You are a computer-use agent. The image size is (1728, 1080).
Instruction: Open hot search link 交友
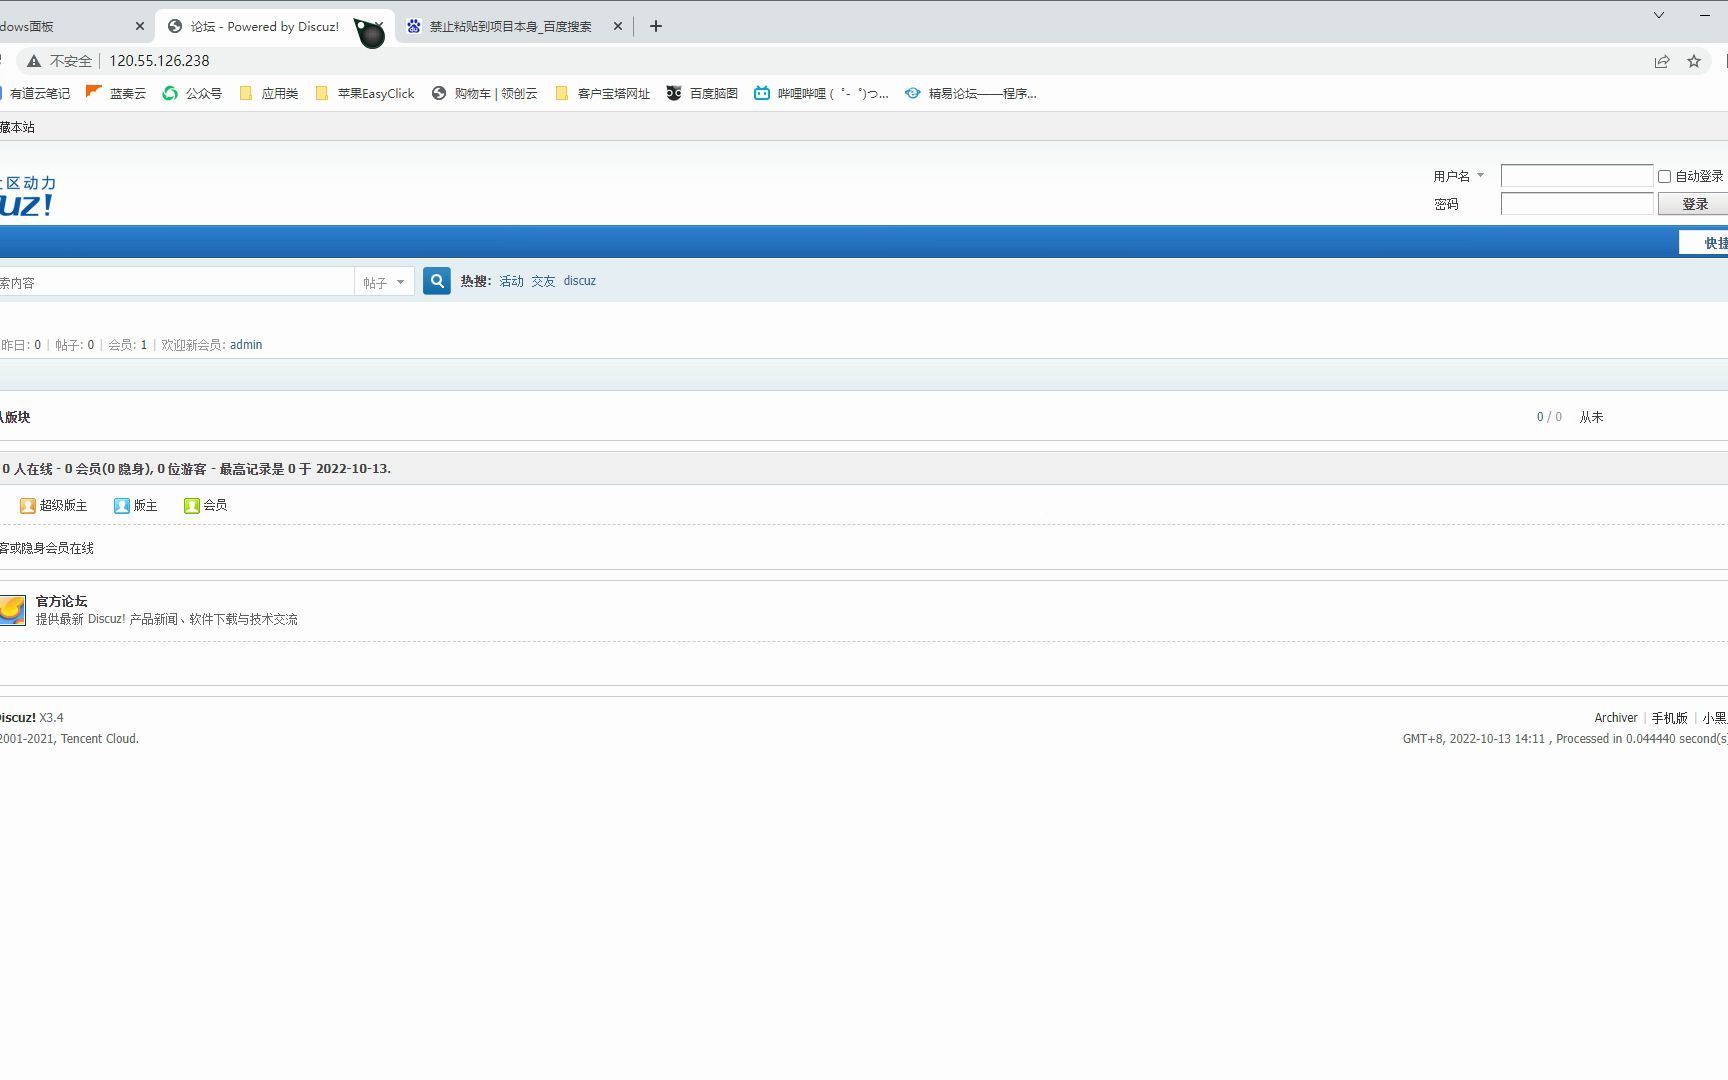point(543,281)
